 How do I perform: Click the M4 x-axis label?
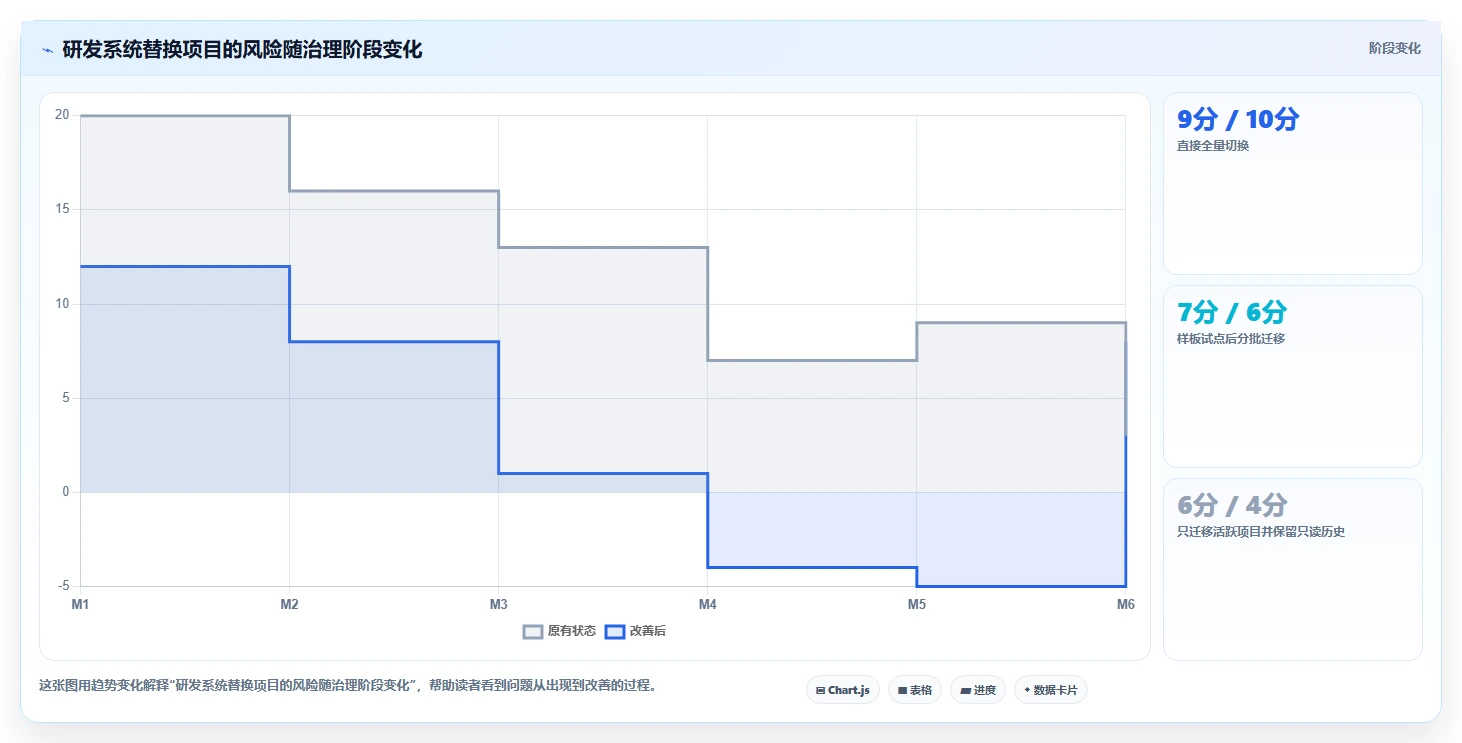707,604
